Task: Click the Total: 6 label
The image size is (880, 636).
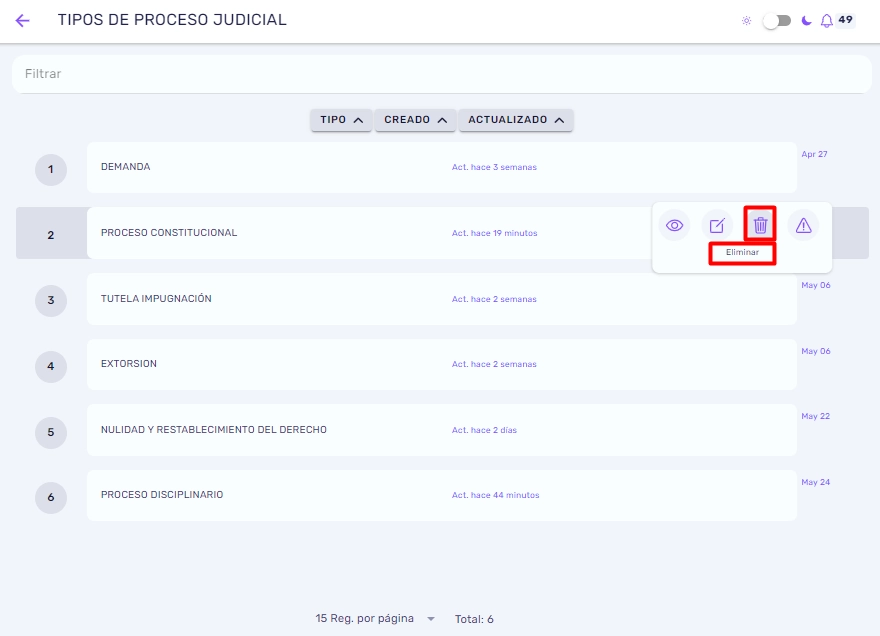Action: pyautogui.click(x=474, y=619)
